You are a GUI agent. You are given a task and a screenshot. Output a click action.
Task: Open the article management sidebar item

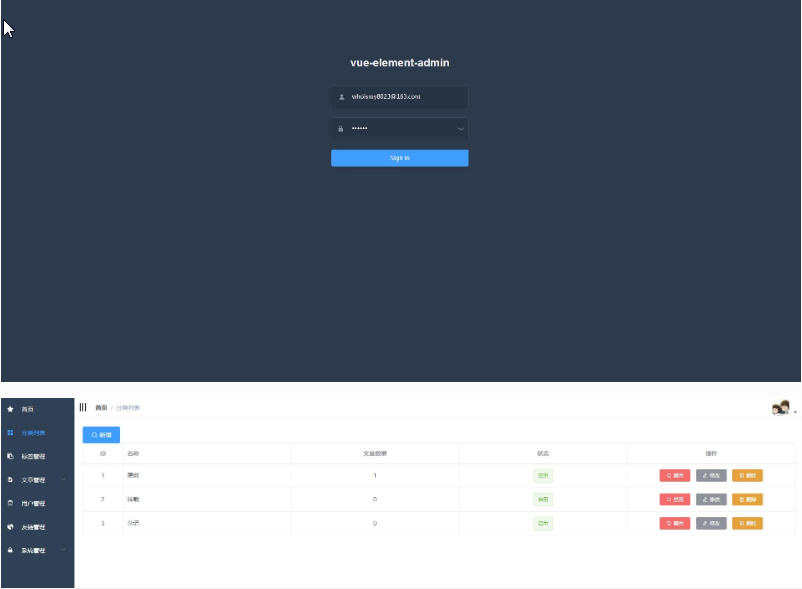(37, 480)
